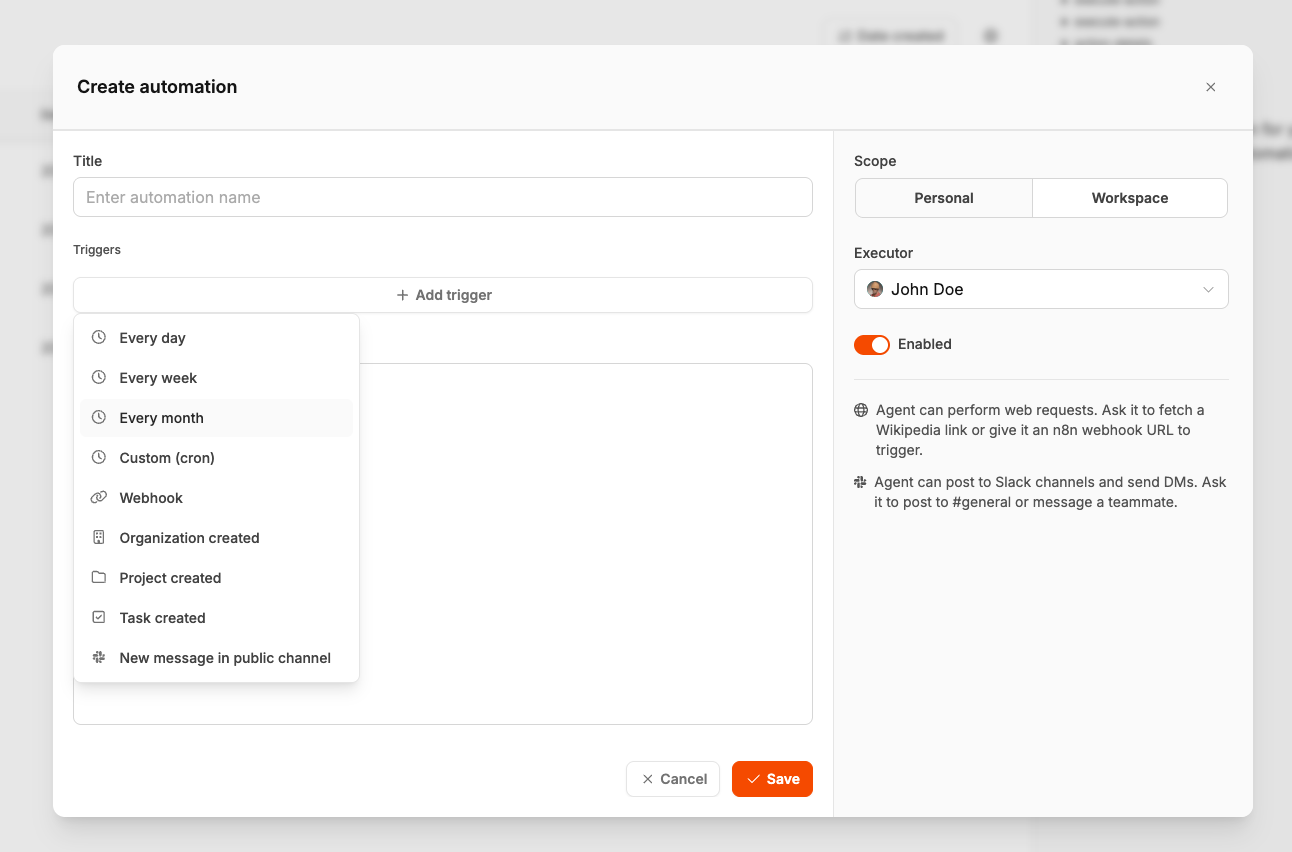Screen dimensions: 1292x852
Task: Click the Executor dropdown chevron
Action: pyautogui.click(x=1208, y=290)
